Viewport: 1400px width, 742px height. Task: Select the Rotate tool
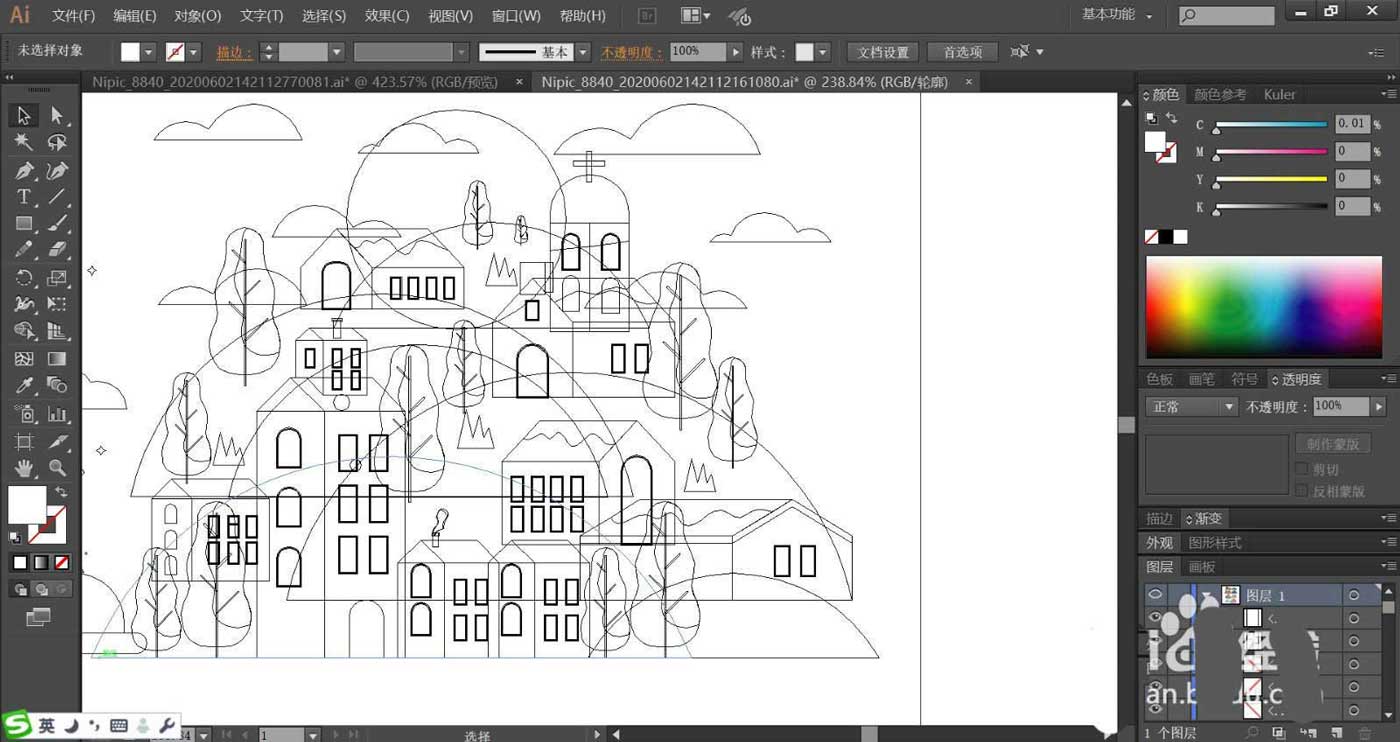(24, 278)
